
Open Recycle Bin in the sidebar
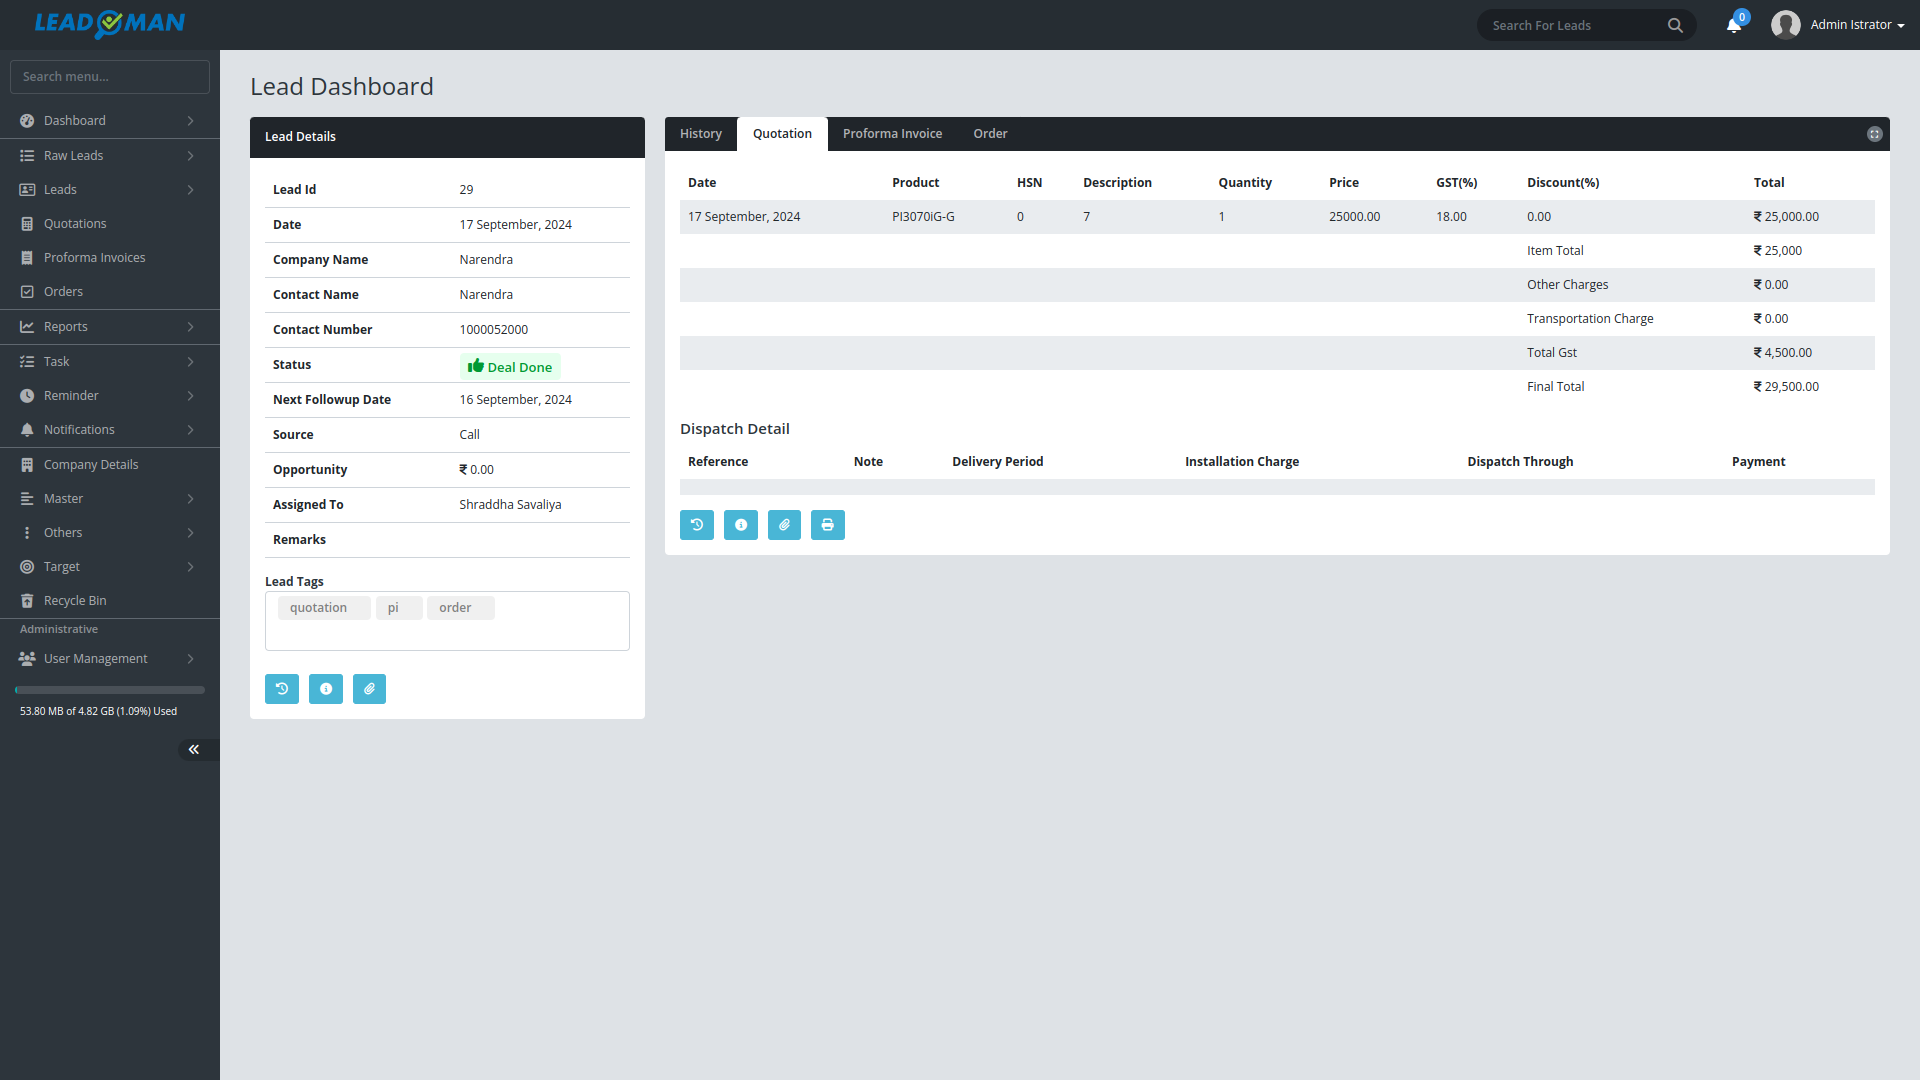(x=110, y=601)
